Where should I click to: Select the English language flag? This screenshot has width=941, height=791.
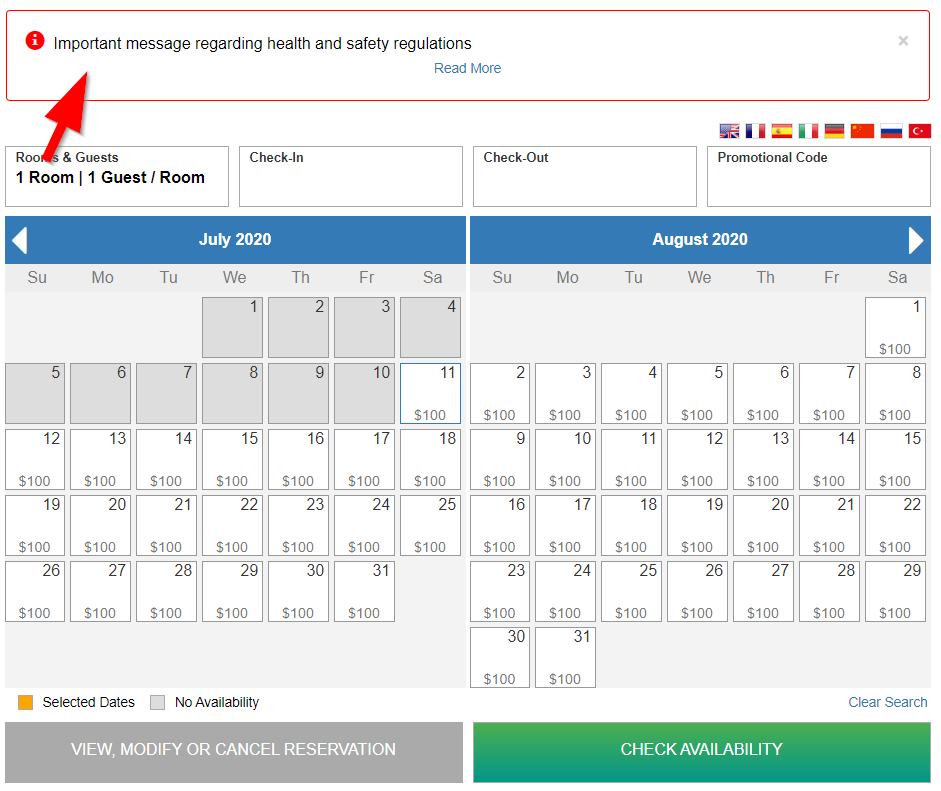(x=729, y=131)
